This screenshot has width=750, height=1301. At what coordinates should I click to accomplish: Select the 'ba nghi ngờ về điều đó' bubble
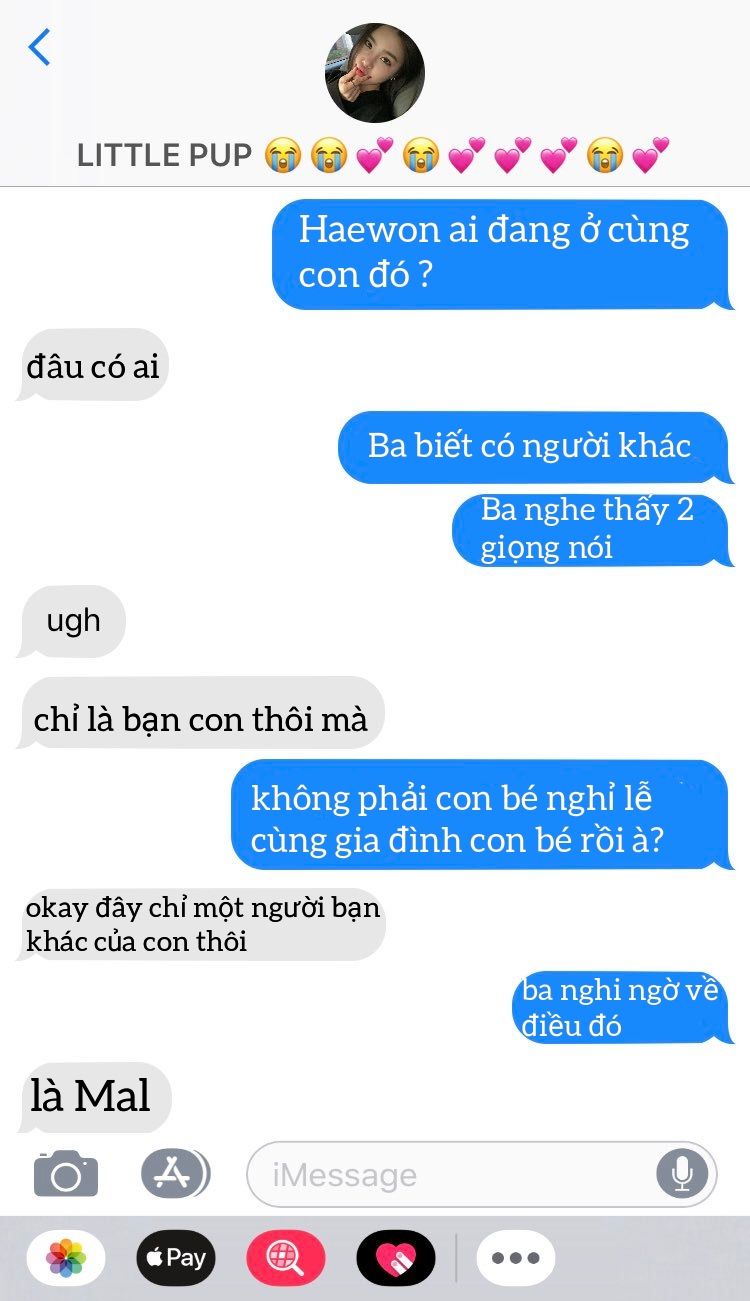[624, 1008]
